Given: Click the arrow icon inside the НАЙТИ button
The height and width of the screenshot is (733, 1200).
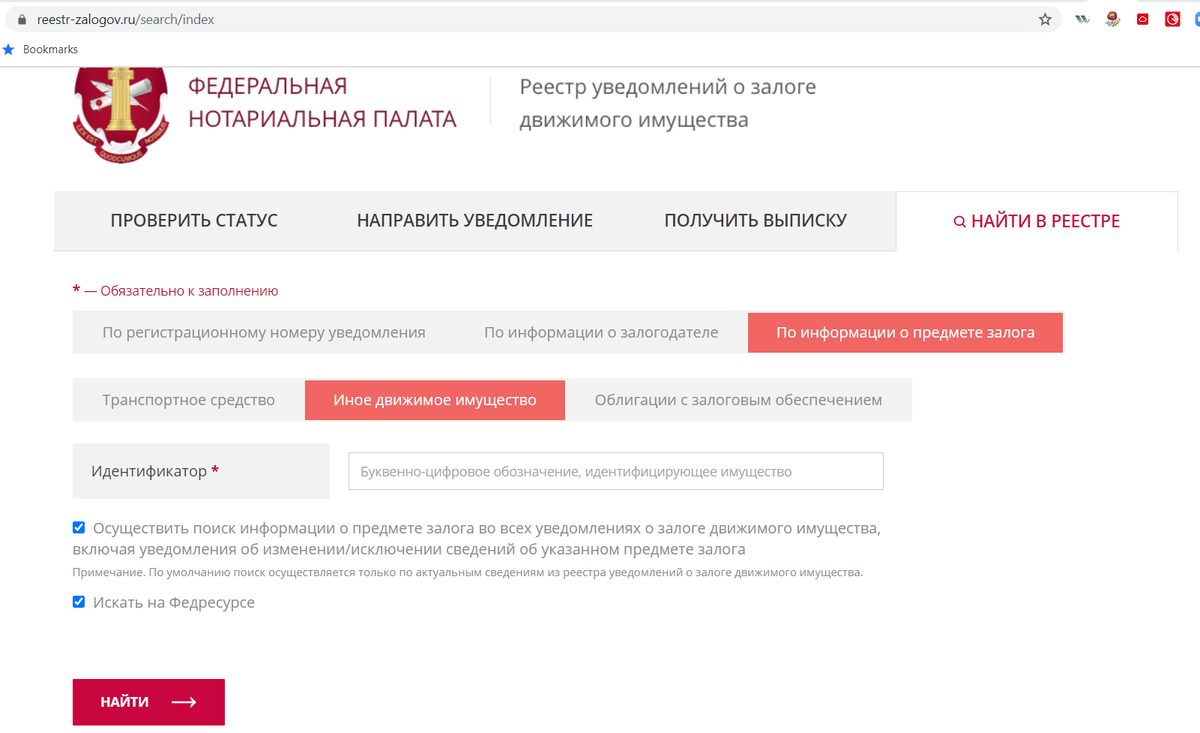Looking at the screenshot, I should pyautogui.click(x=184, y=702).
